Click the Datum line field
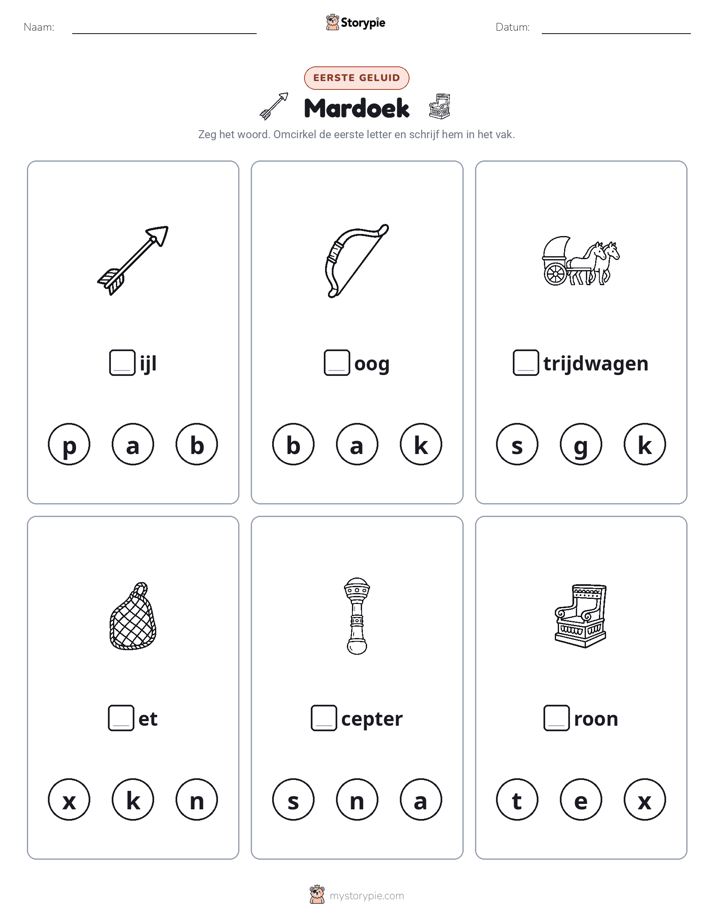 coord(616,27)
